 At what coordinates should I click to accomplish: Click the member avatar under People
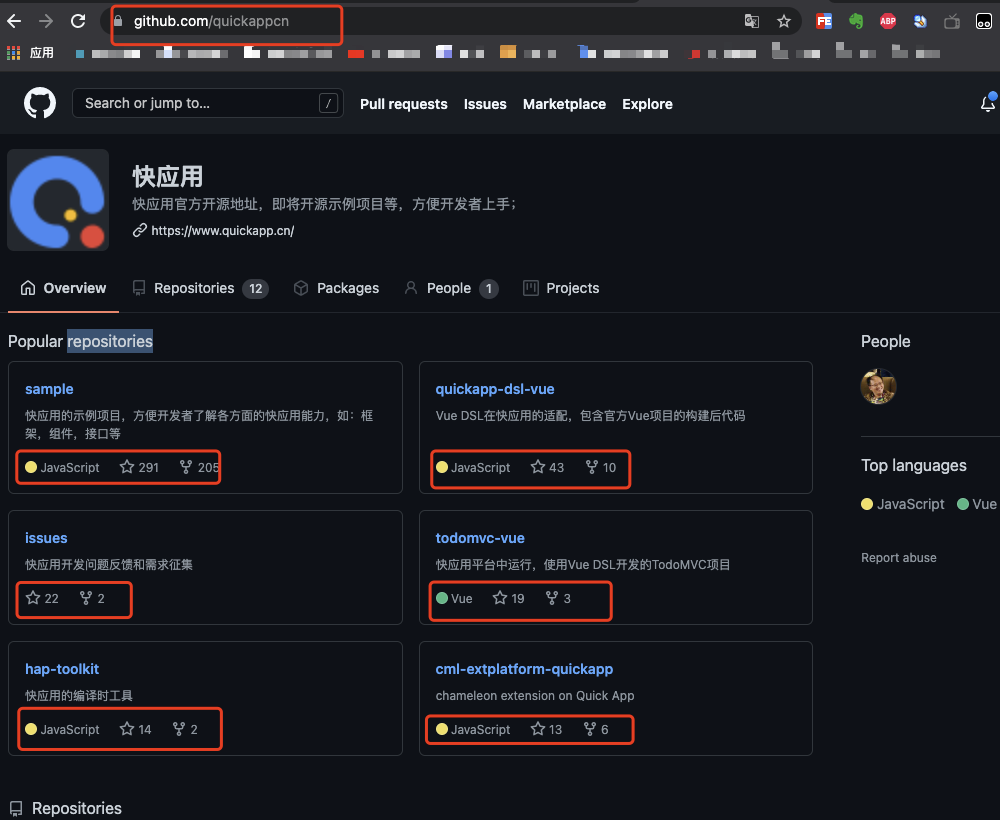pos(878,386)
